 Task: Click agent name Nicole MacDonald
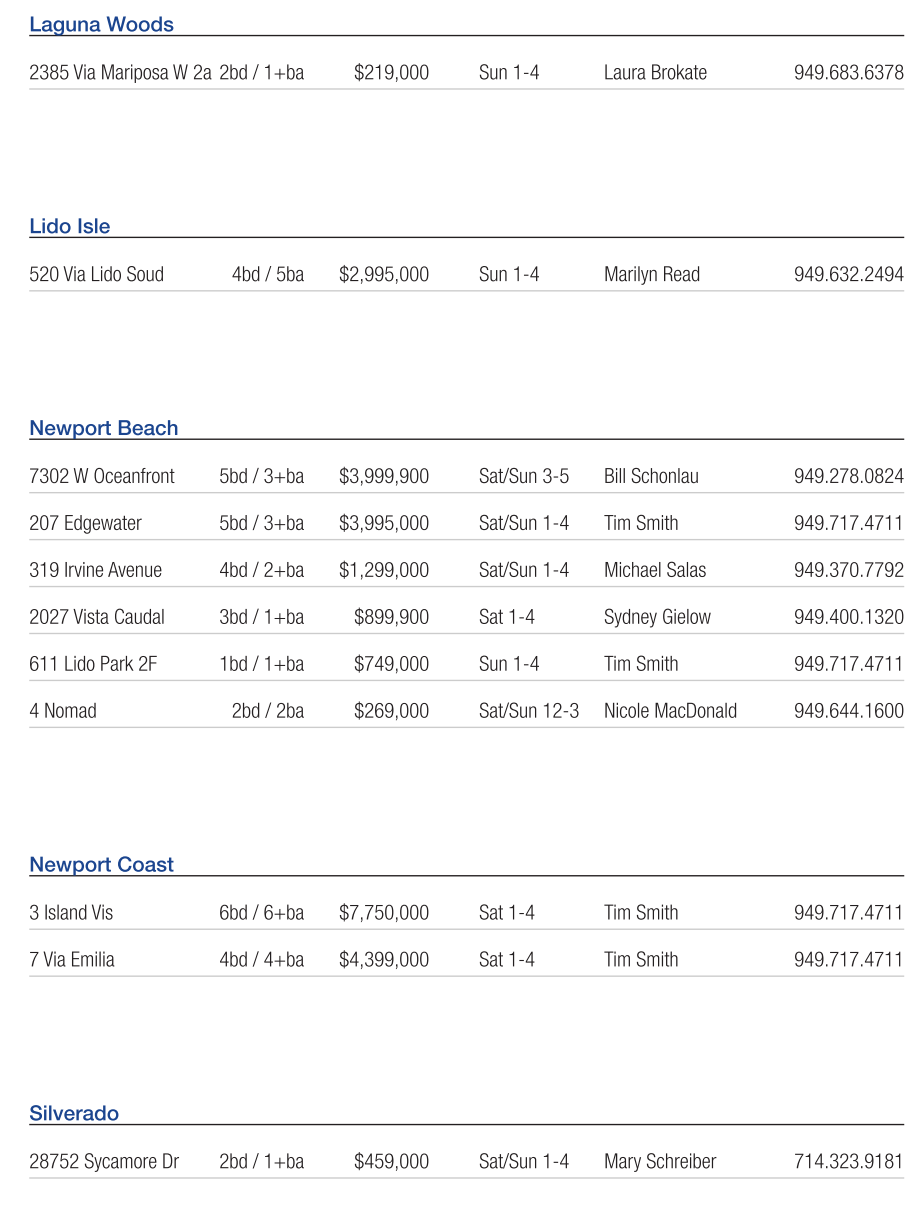[670, 712]
